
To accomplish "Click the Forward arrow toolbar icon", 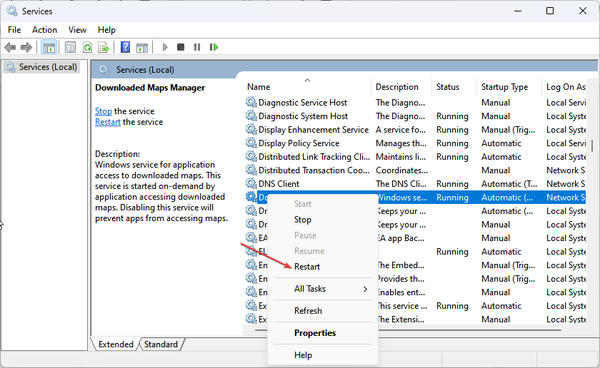I will click(26, 47).
